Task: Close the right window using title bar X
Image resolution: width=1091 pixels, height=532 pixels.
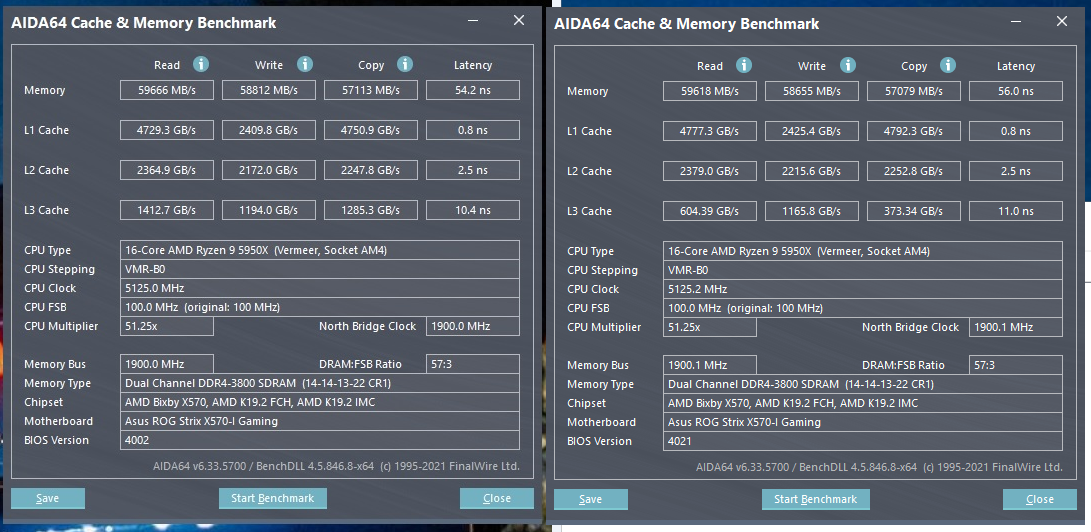Action: pyautogui.click(x=1061, y=21)
